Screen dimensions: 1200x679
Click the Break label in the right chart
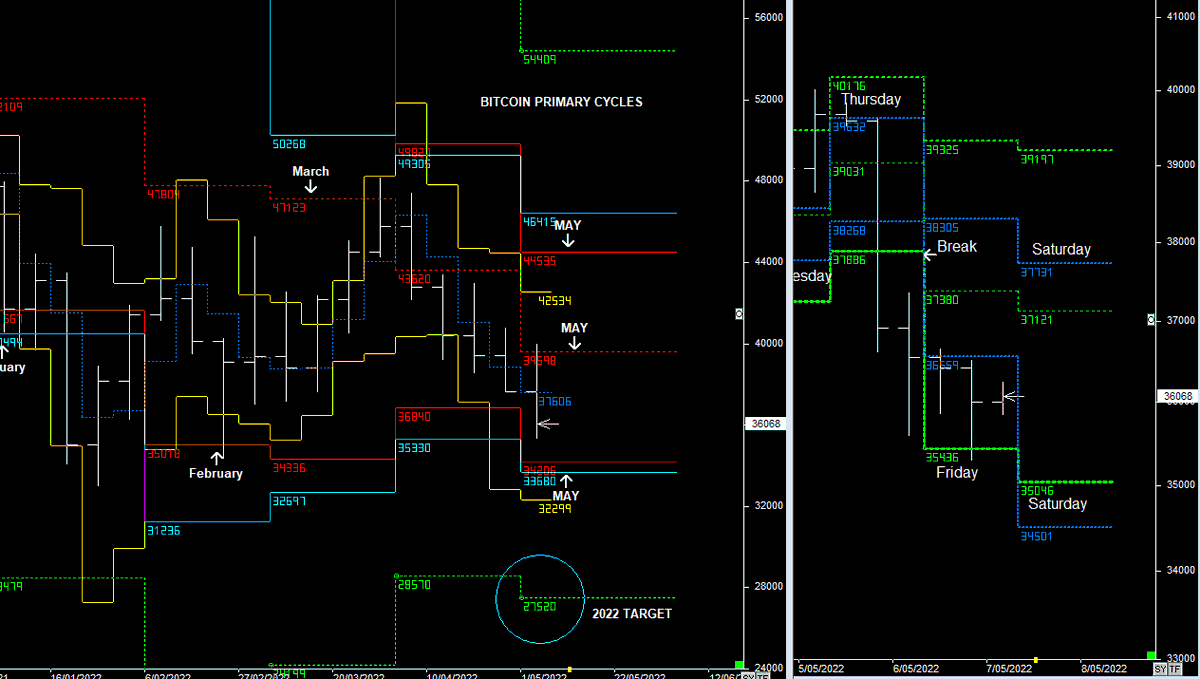[957, 247]
